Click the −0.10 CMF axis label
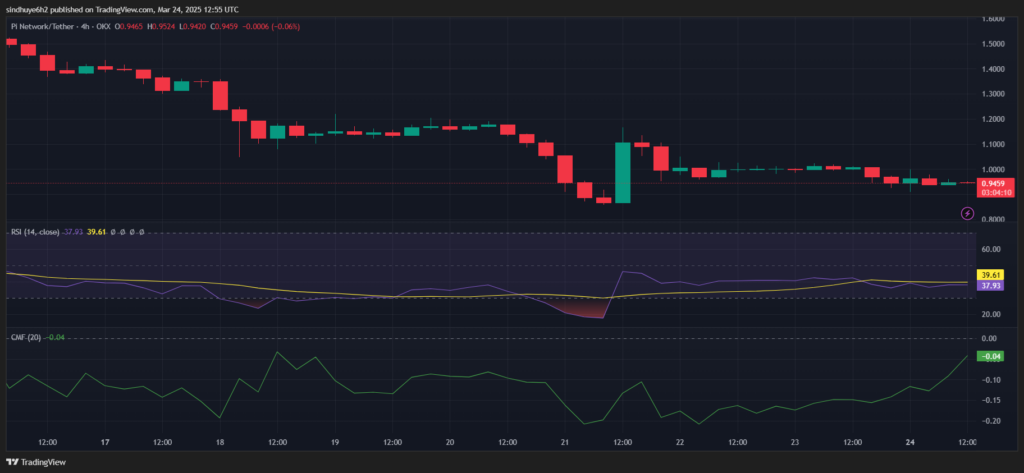 (x=989, y=380)
